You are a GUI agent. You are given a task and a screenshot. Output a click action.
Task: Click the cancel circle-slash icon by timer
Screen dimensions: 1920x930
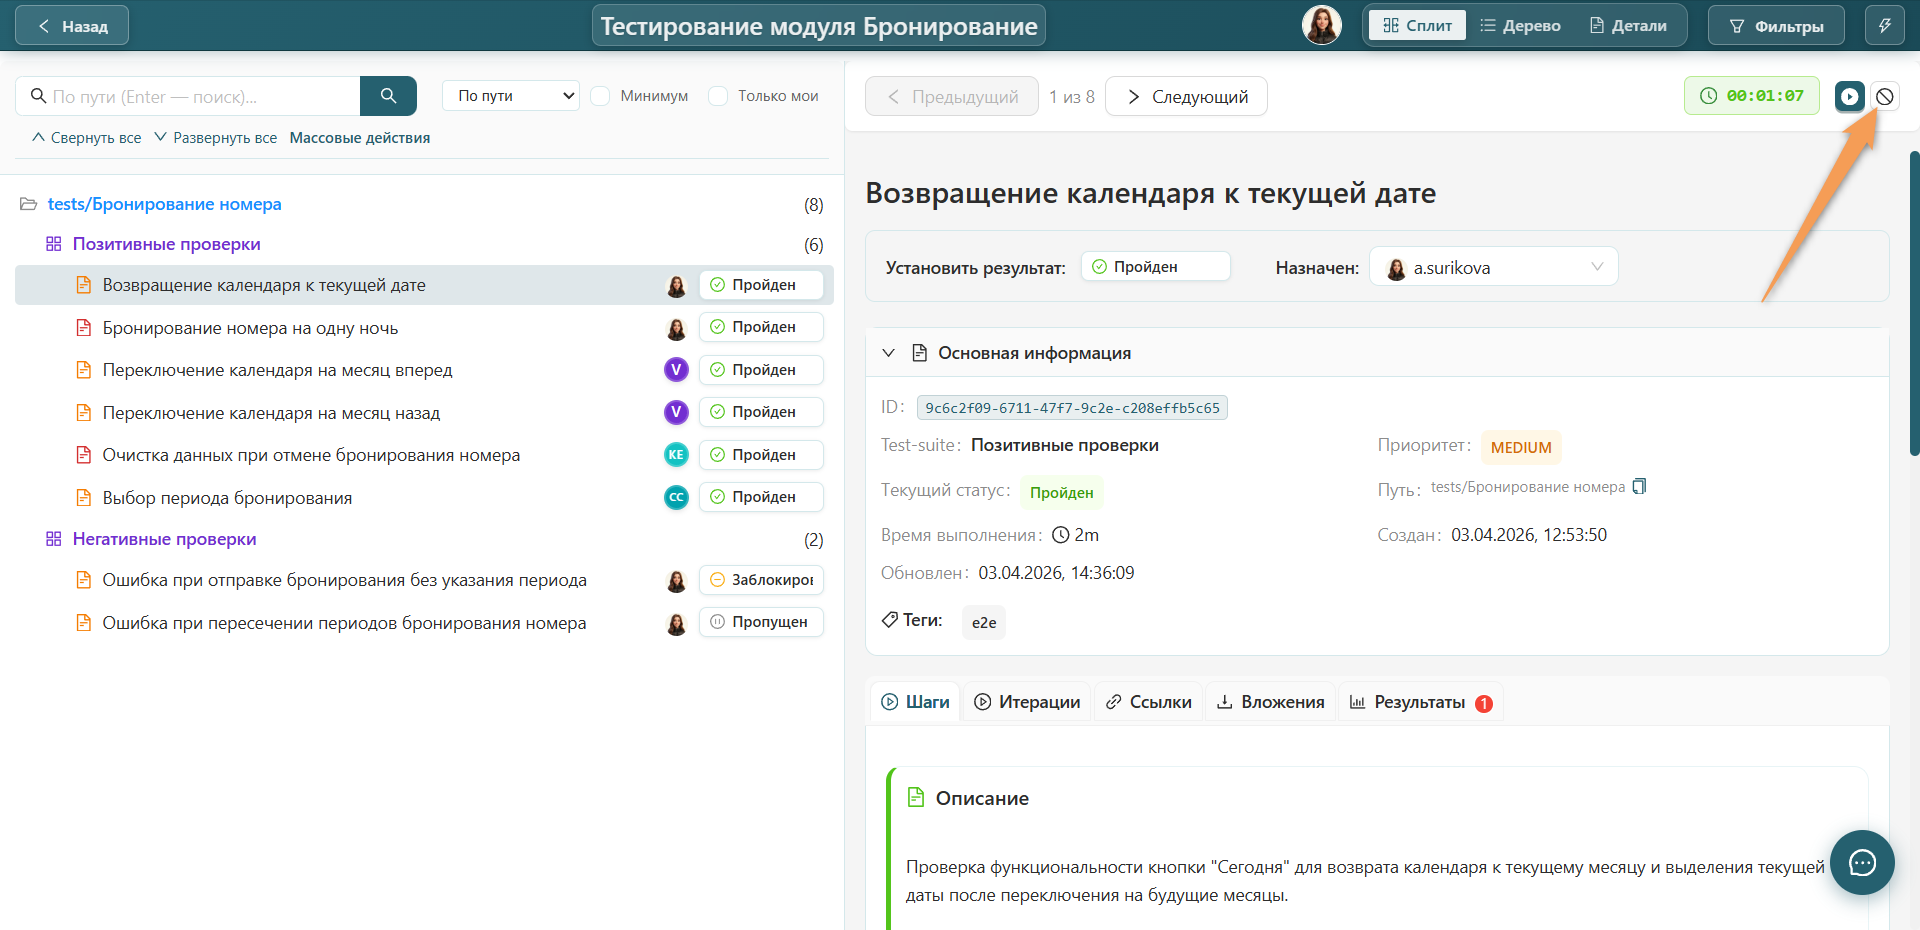1885,96
